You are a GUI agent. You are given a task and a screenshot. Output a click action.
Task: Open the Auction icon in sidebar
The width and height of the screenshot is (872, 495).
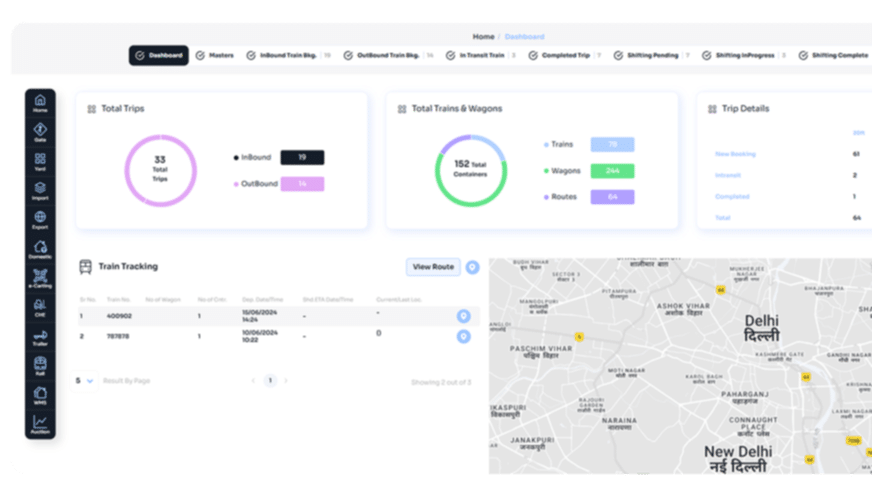[40, 425]
